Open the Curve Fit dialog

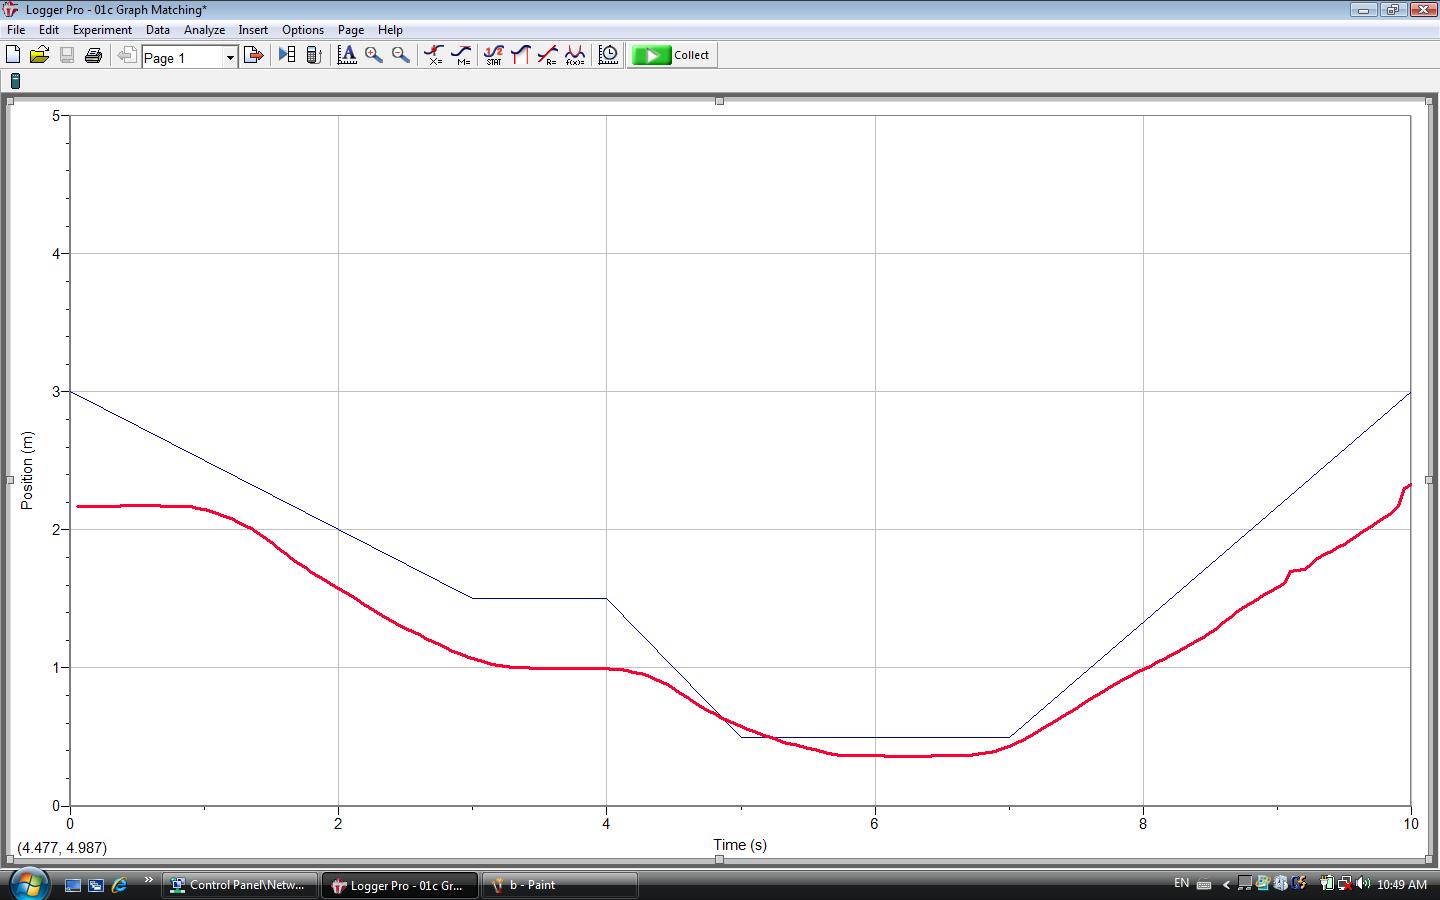click(575, 55)
